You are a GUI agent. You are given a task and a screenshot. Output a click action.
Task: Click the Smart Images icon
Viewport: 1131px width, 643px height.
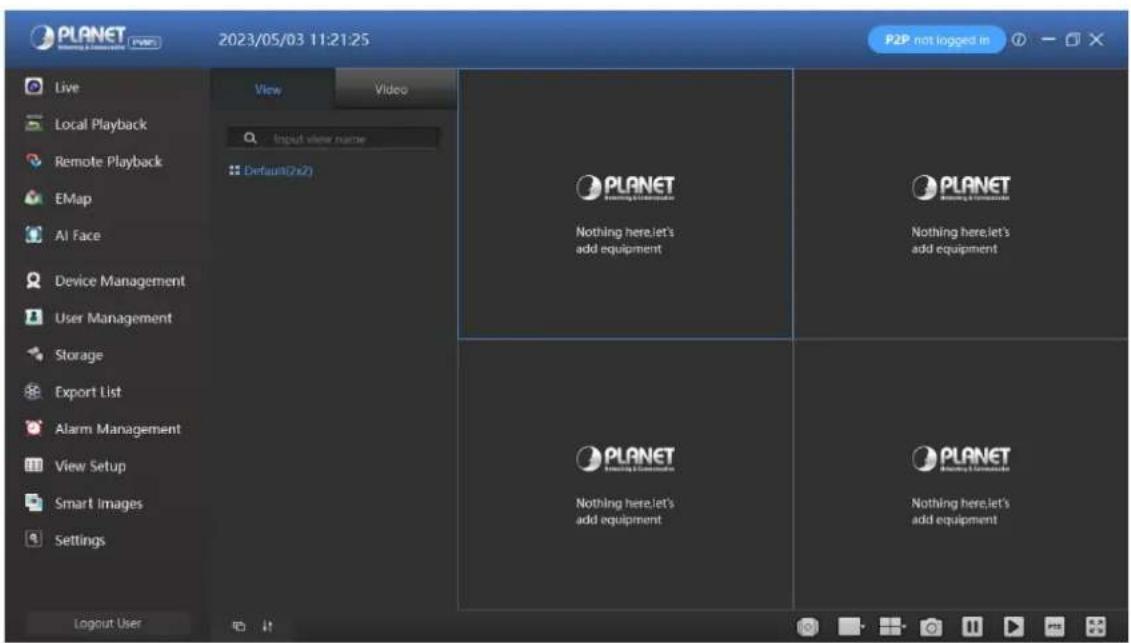click(33, 502)
